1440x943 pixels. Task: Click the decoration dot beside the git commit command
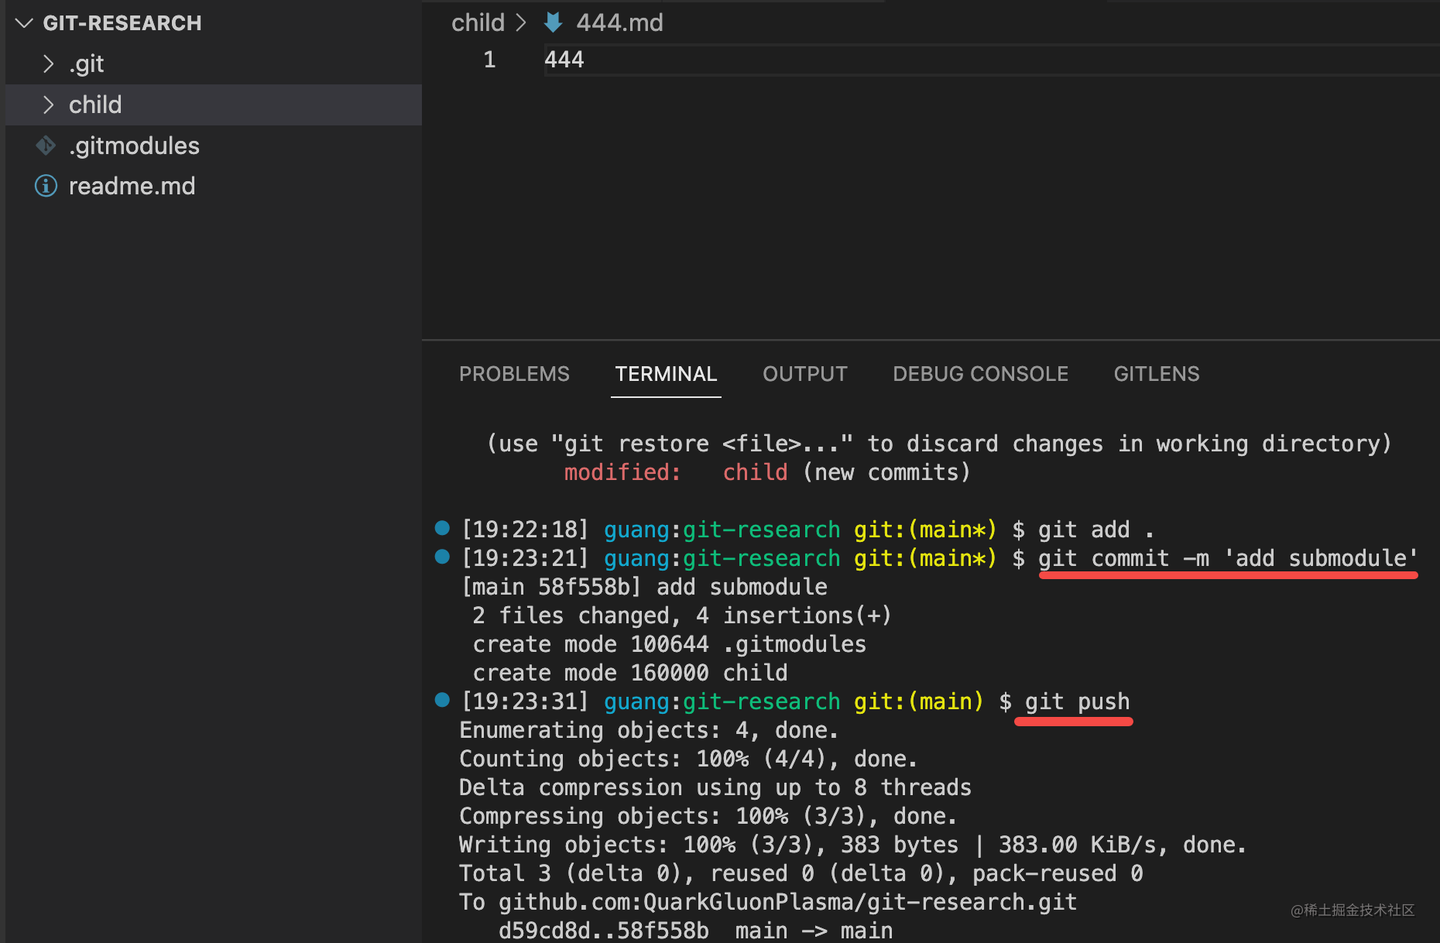[x=441, y=558]
